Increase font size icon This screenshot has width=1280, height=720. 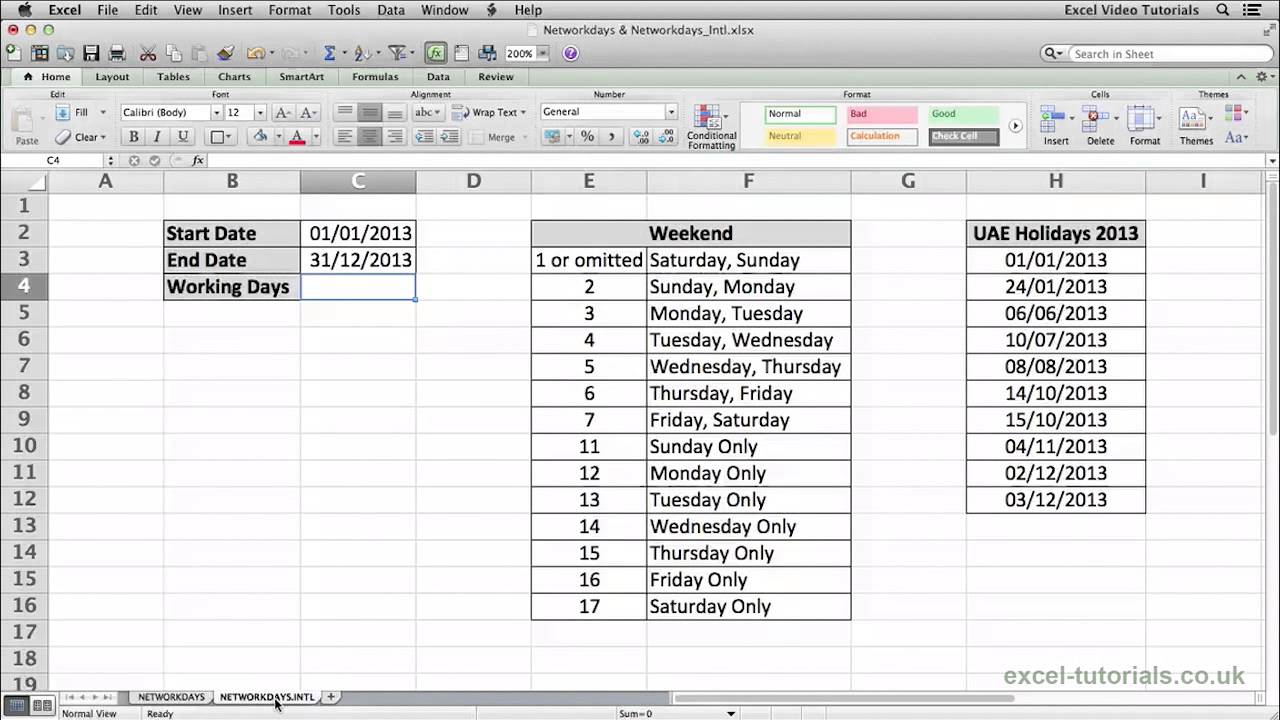click(283, 113)
